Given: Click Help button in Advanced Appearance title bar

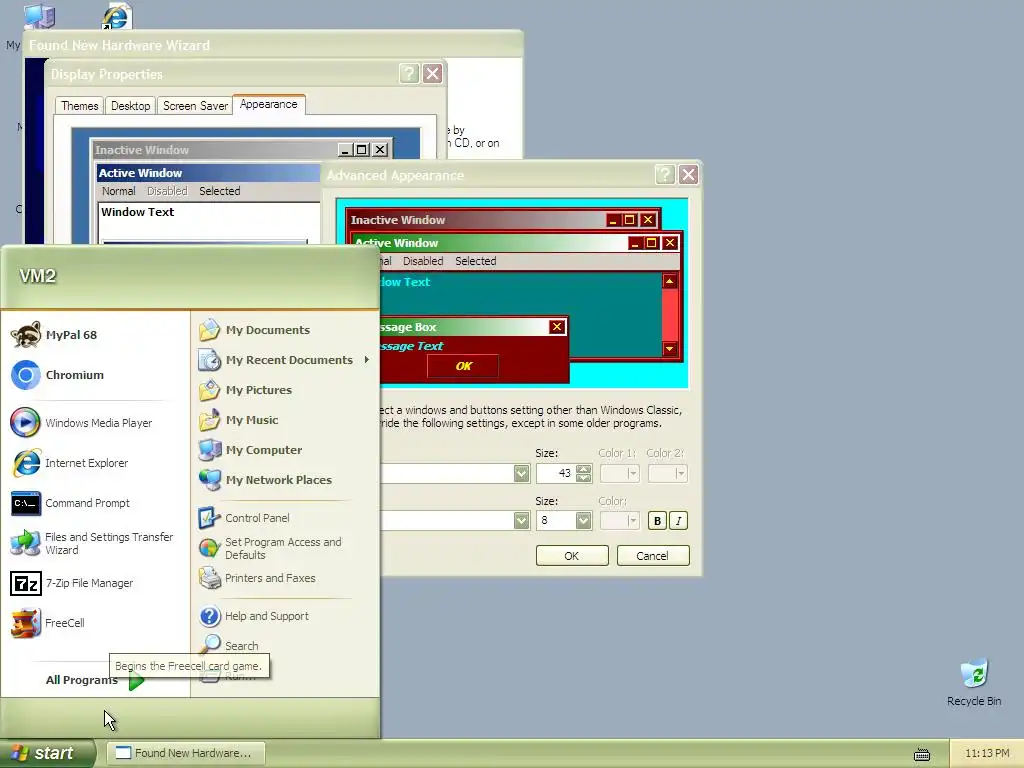Looking at the screenshot, I should pyautogui.click(x=664, y=174).
